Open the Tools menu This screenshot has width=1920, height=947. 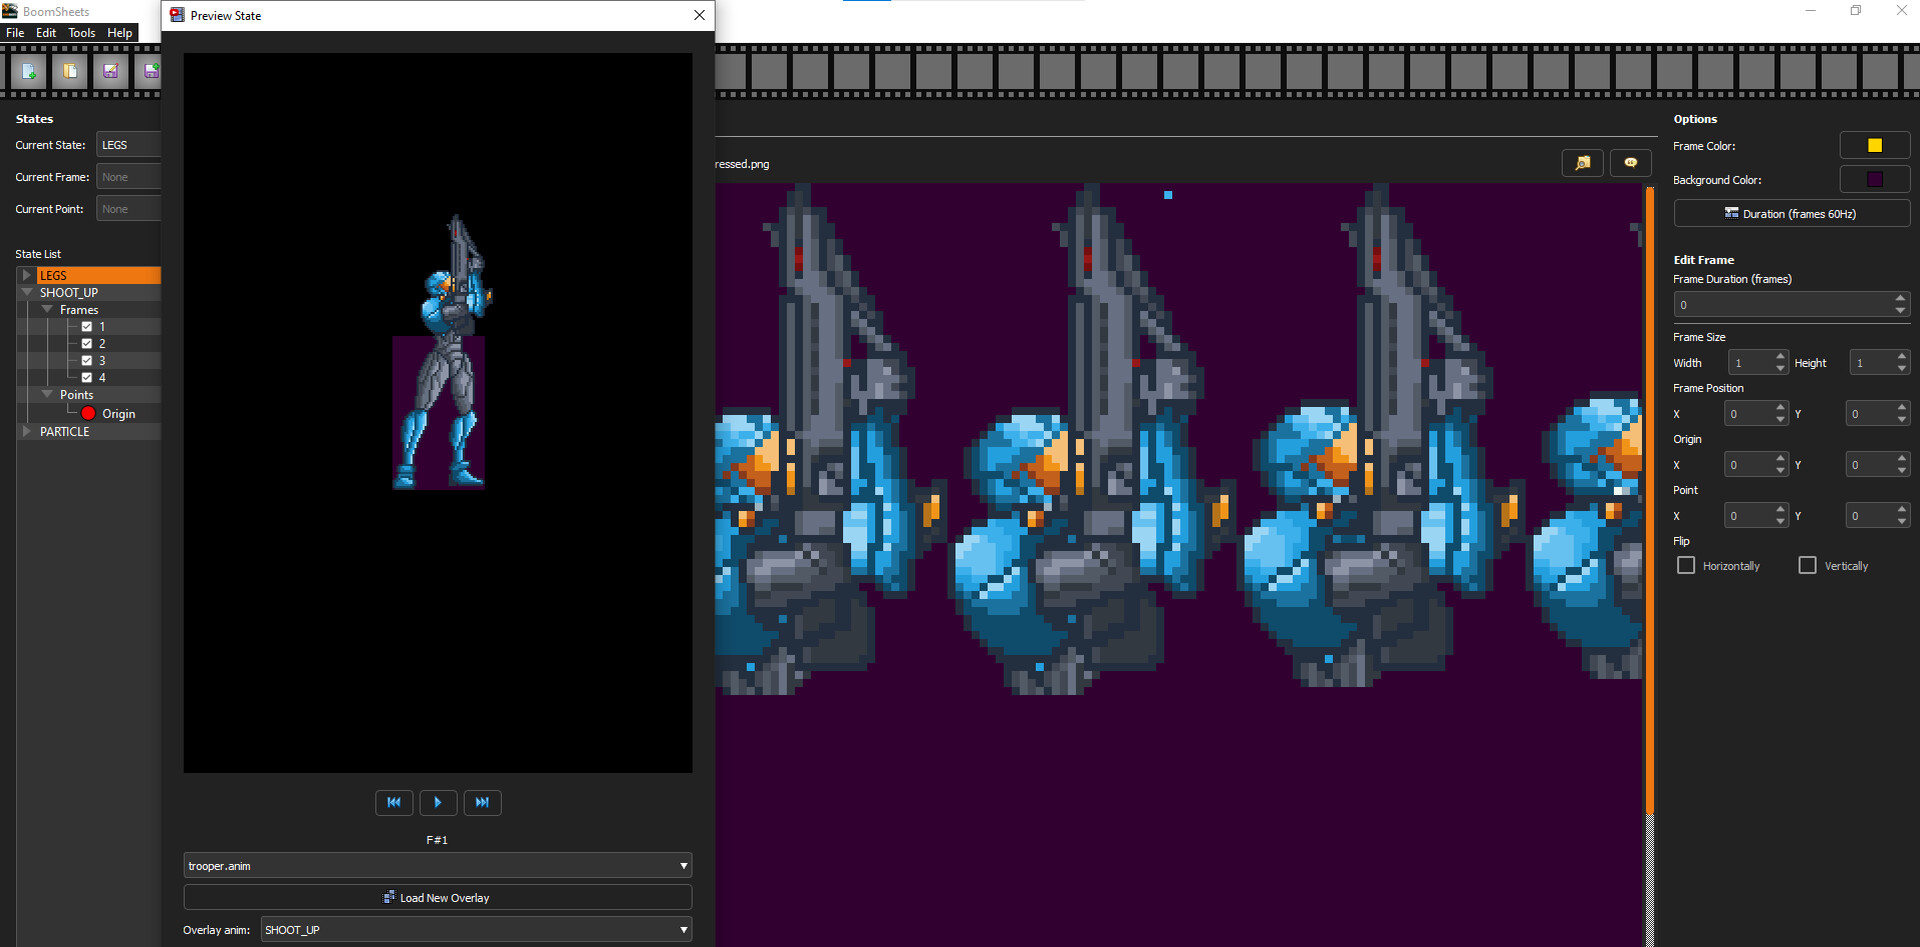pyautogui.click(x=82, y=33)
